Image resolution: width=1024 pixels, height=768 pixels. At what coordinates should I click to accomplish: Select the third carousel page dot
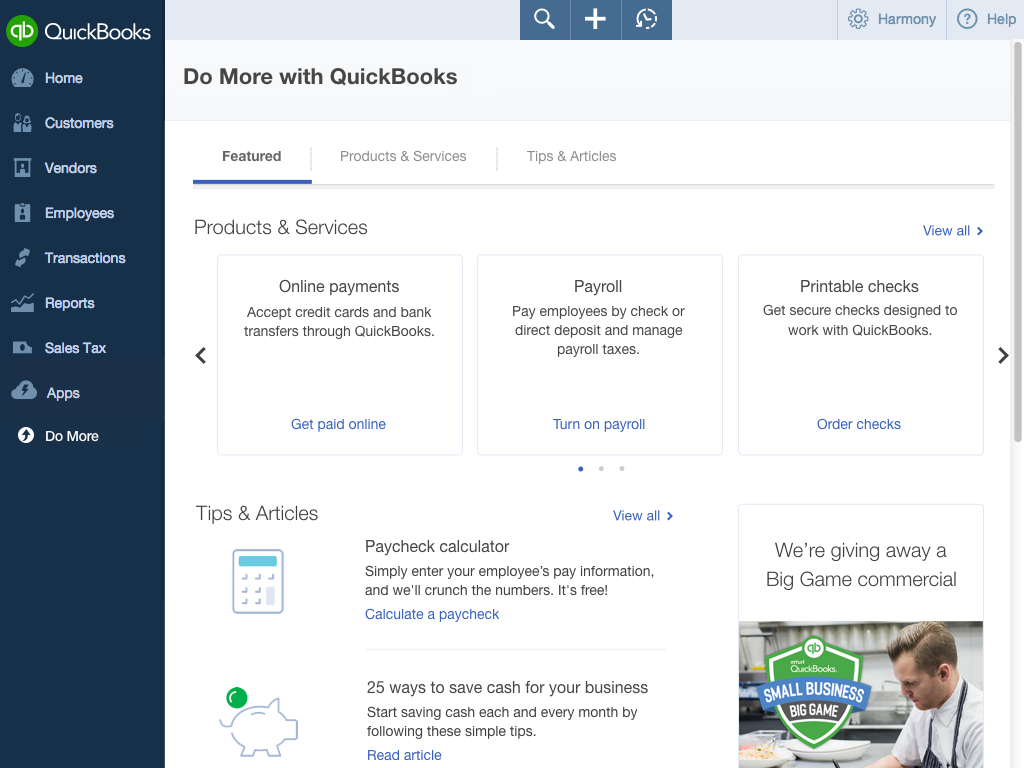point(622,468)
